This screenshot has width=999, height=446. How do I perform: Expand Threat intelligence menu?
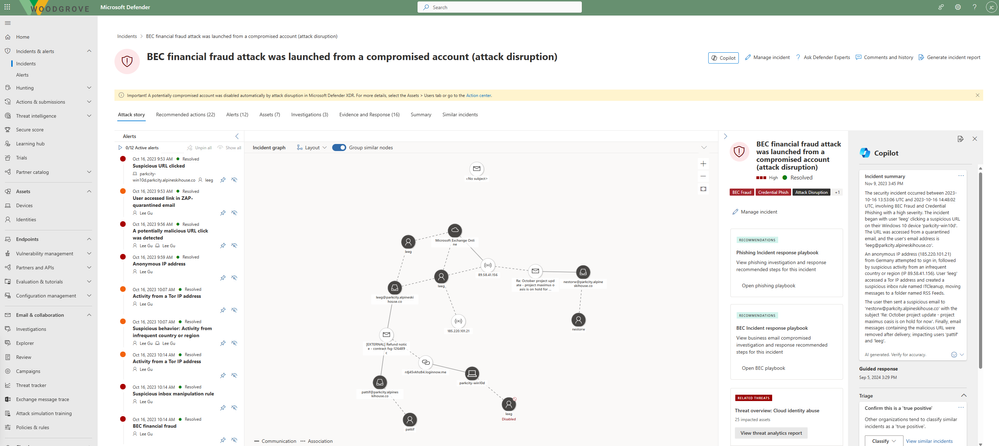pos(89,115)
